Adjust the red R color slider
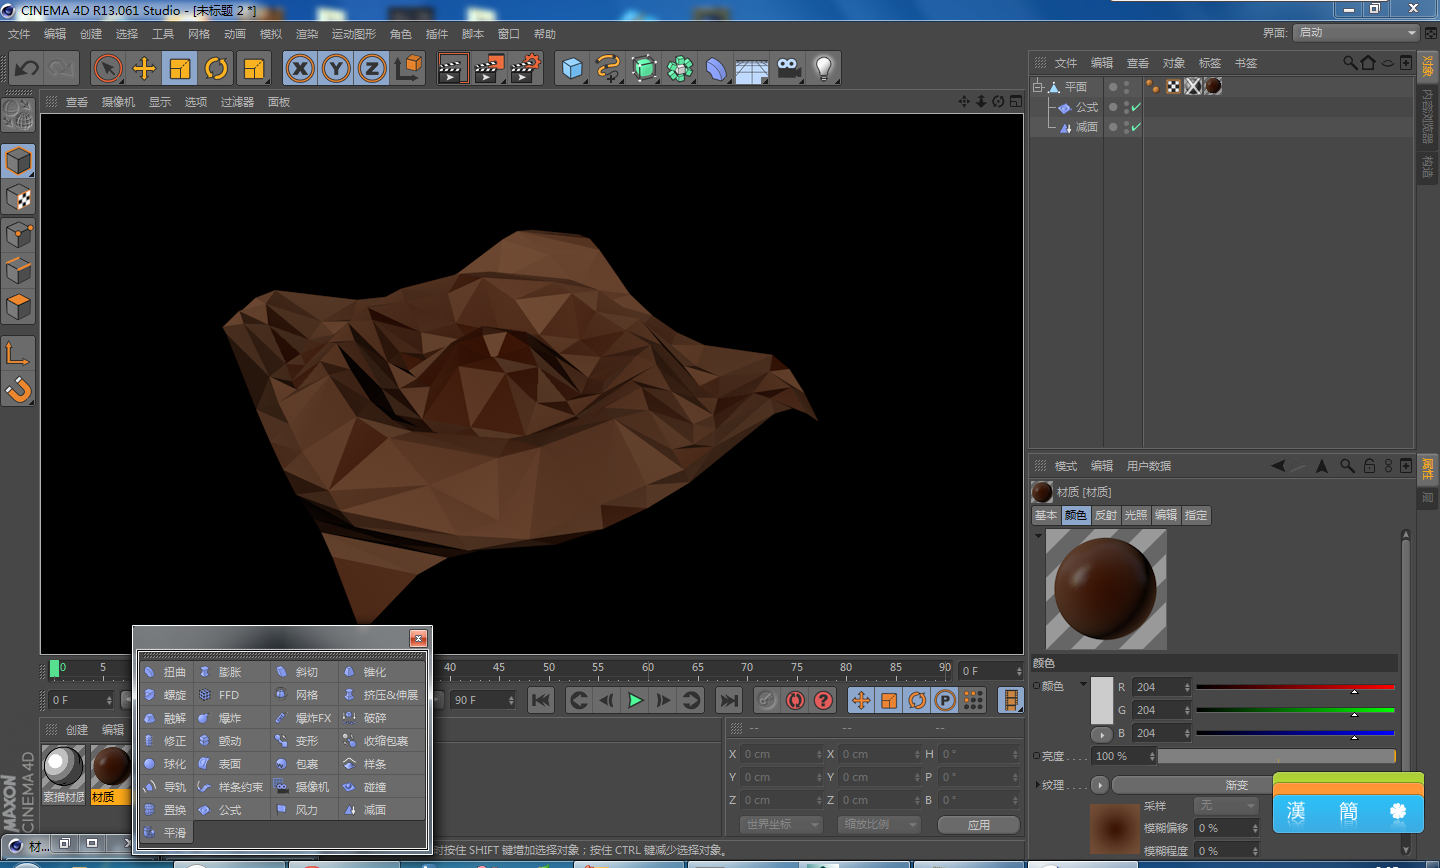Viewport: 1440px width, 868px height. click(1295, 688)
